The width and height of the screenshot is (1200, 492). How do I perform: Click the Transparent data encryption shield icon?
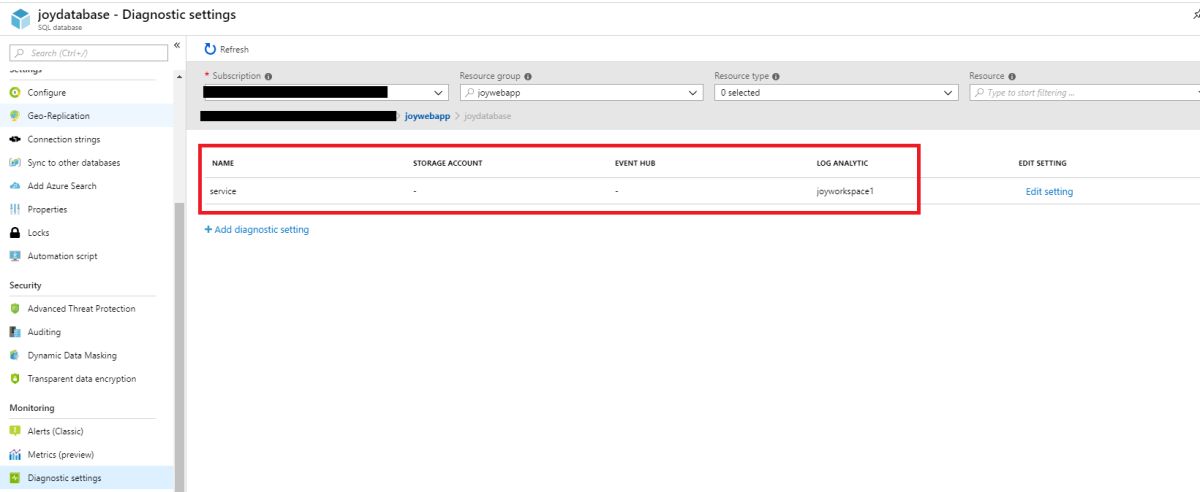(x=15, y=379)
